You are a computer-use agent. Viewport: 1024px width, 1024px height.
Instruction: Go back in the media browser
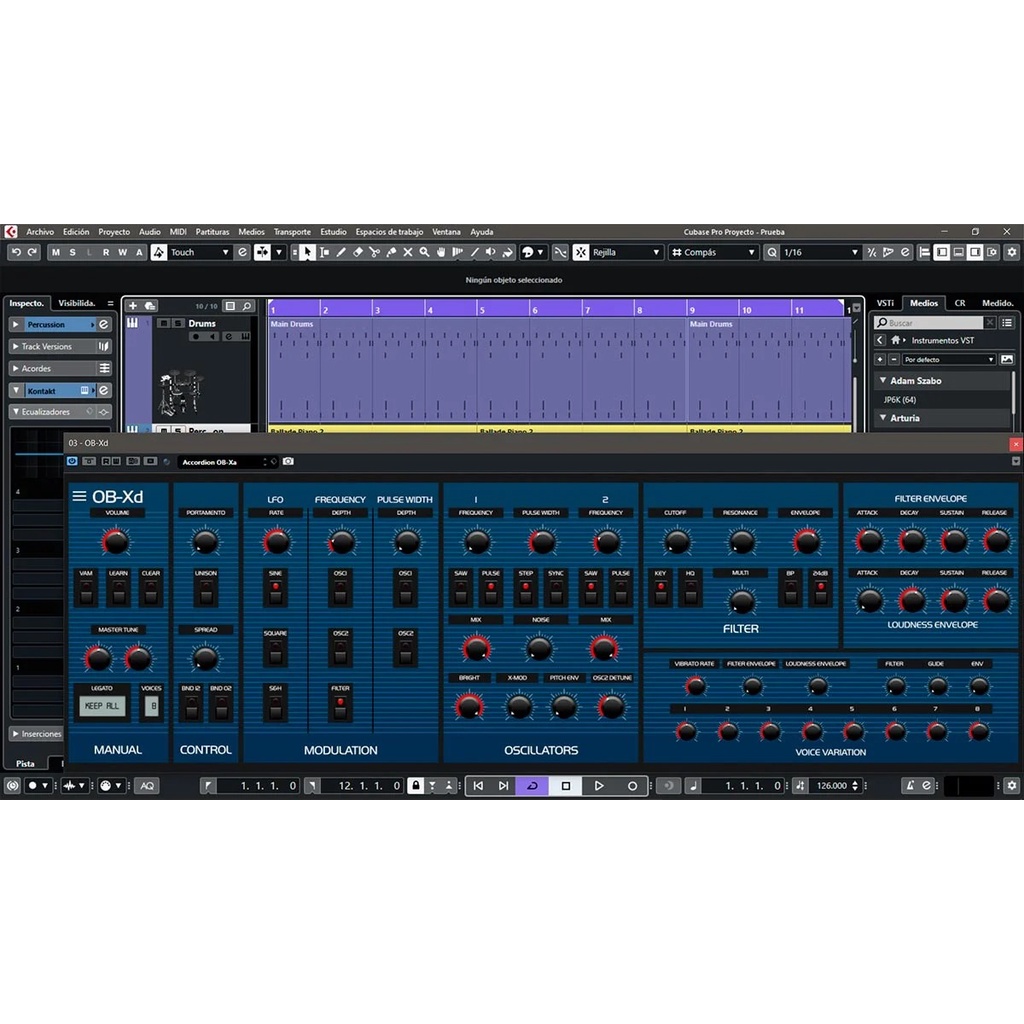point(880,340)
